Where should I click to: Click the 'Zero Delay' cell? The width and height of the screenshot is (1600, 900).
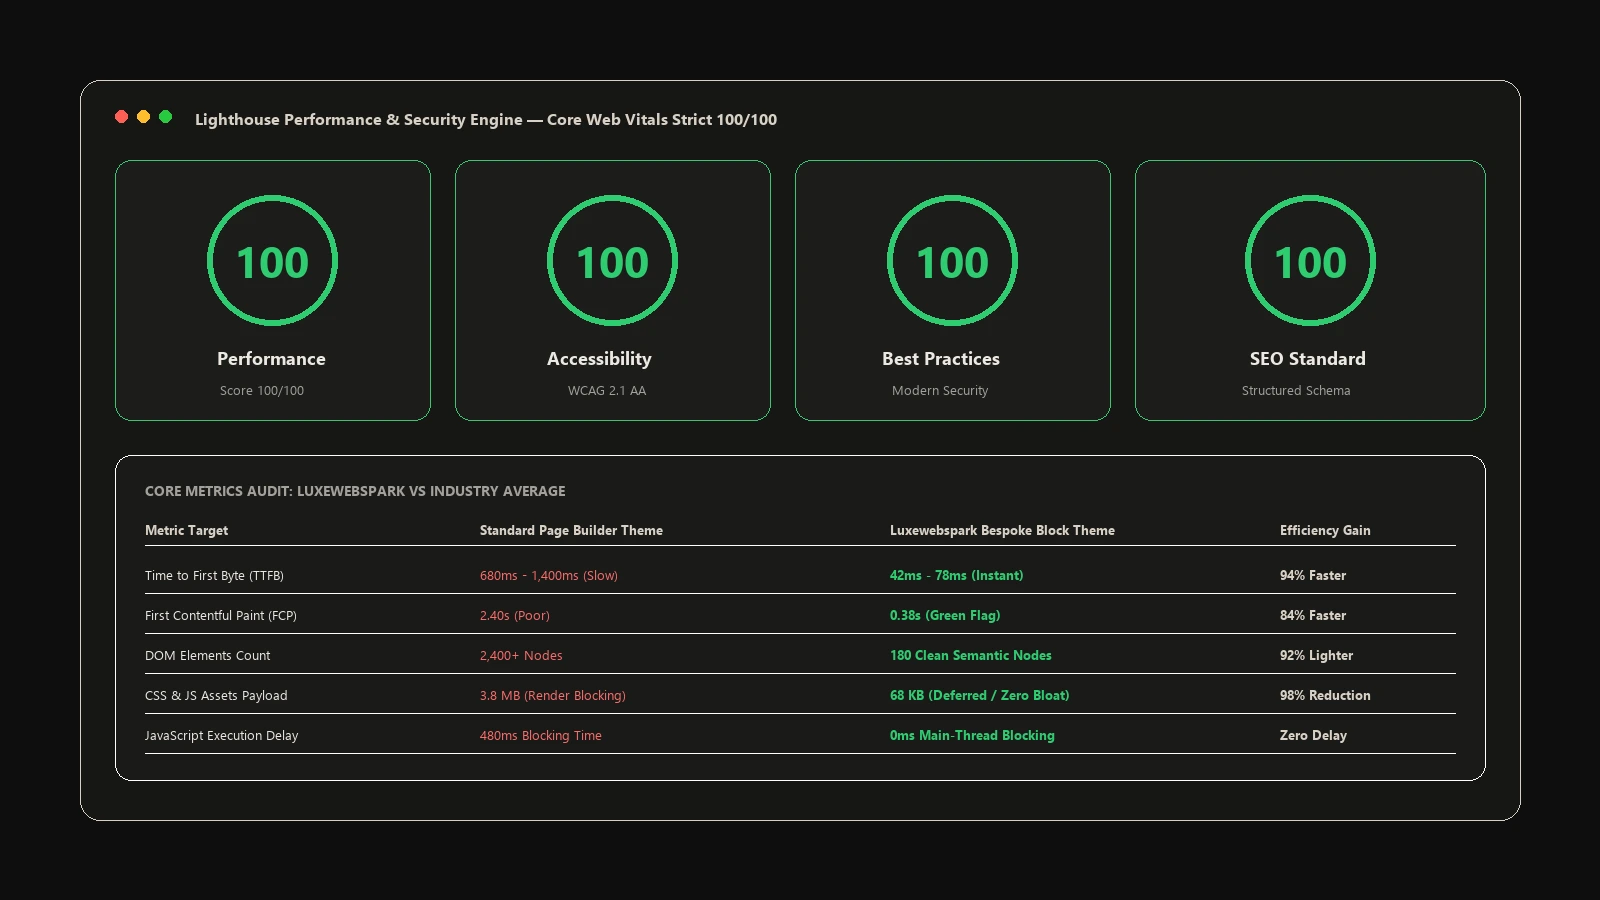point(1313,736)
